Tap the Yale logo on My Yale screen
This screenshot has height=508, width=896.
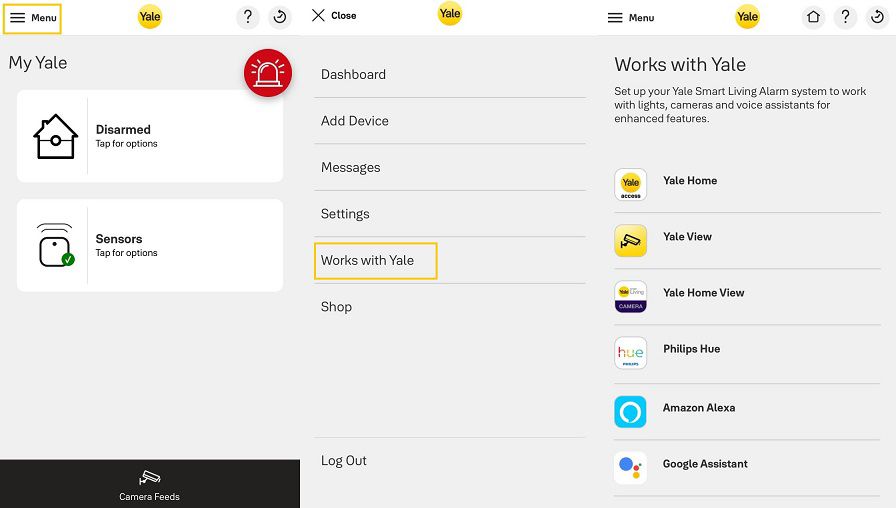coord(150,17)
